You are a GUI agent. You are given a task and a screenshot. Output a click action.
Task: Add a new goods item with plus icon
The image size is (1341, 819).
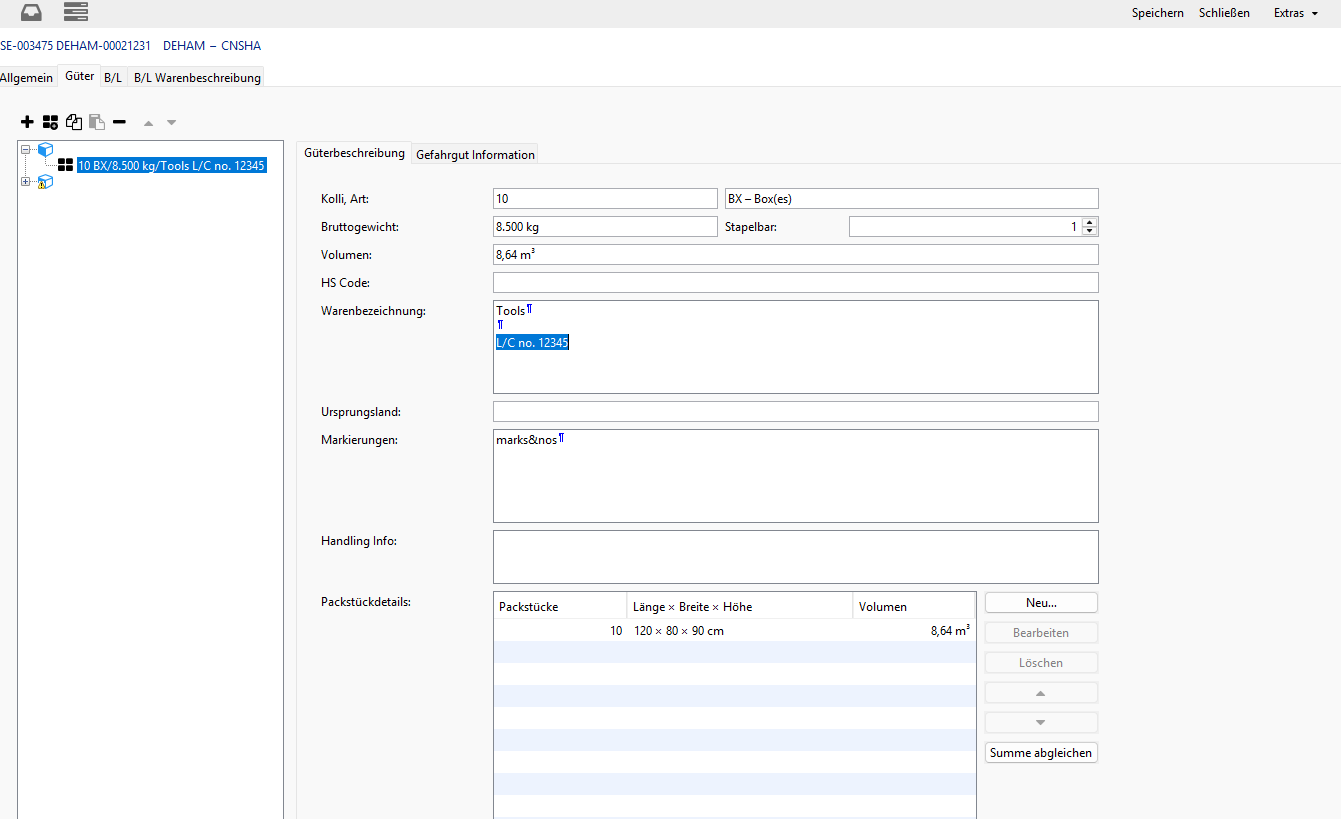pyautogui.click(x=27, y=122)
